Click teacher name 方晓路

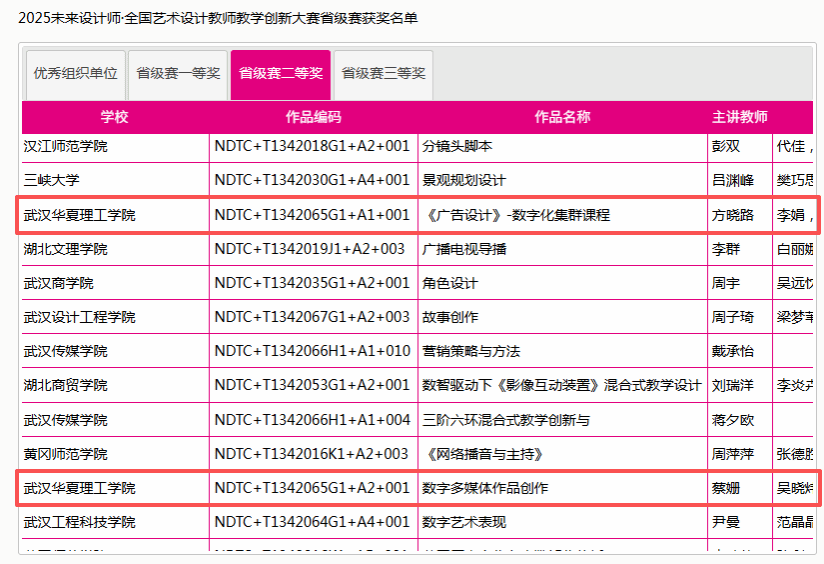click(x=732, y=215)
